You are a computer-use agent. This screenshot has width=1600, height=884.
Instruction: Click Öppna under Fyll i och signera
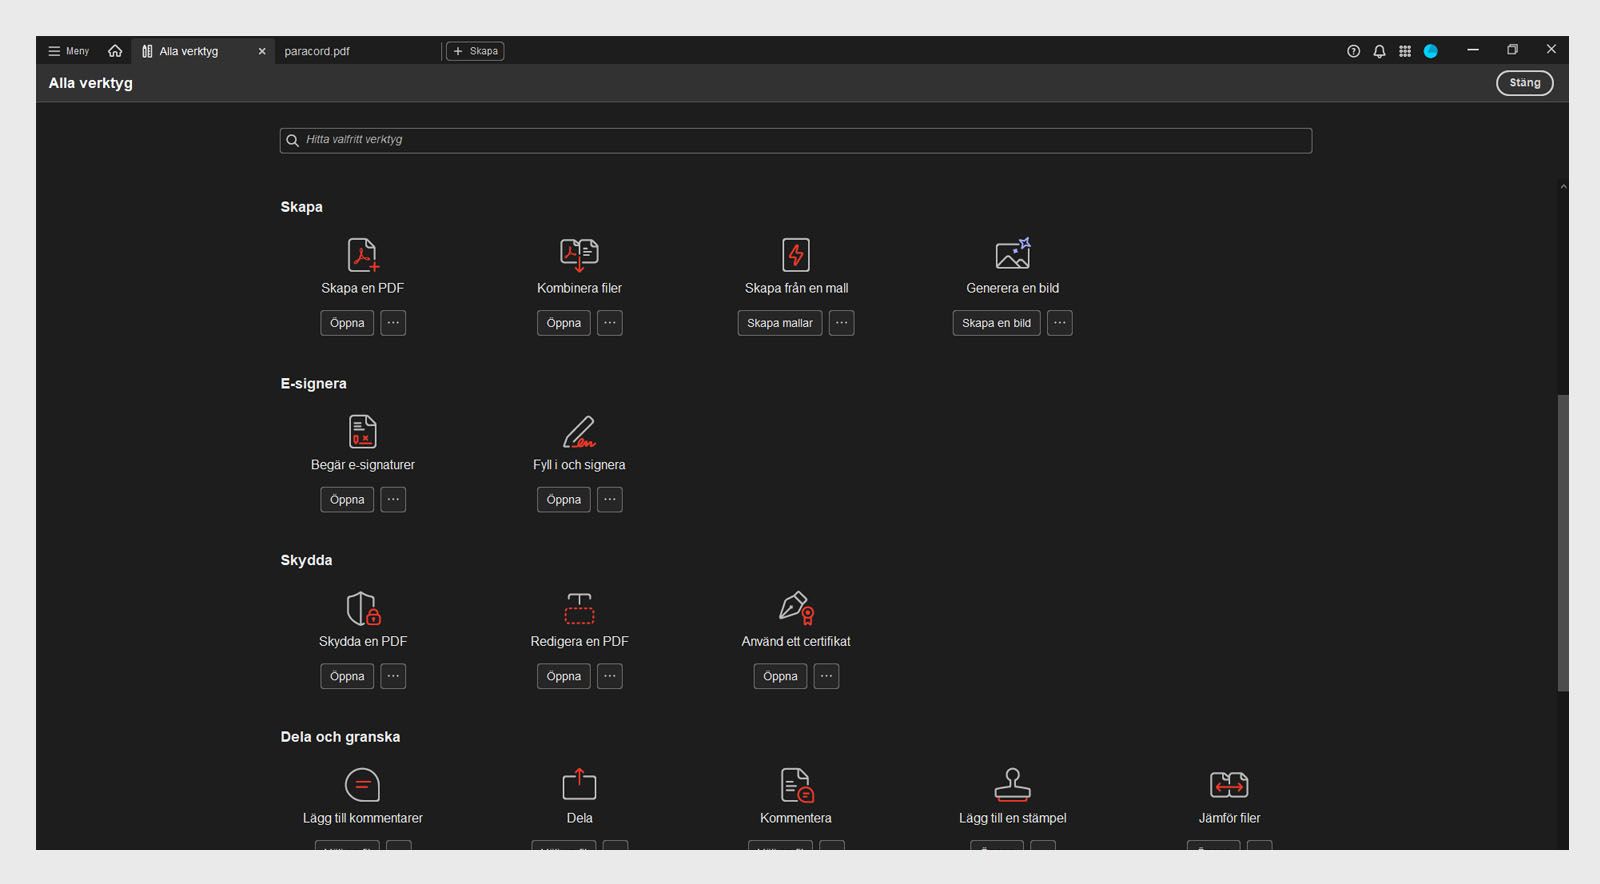pyautogui.click(x=564, y=500)
